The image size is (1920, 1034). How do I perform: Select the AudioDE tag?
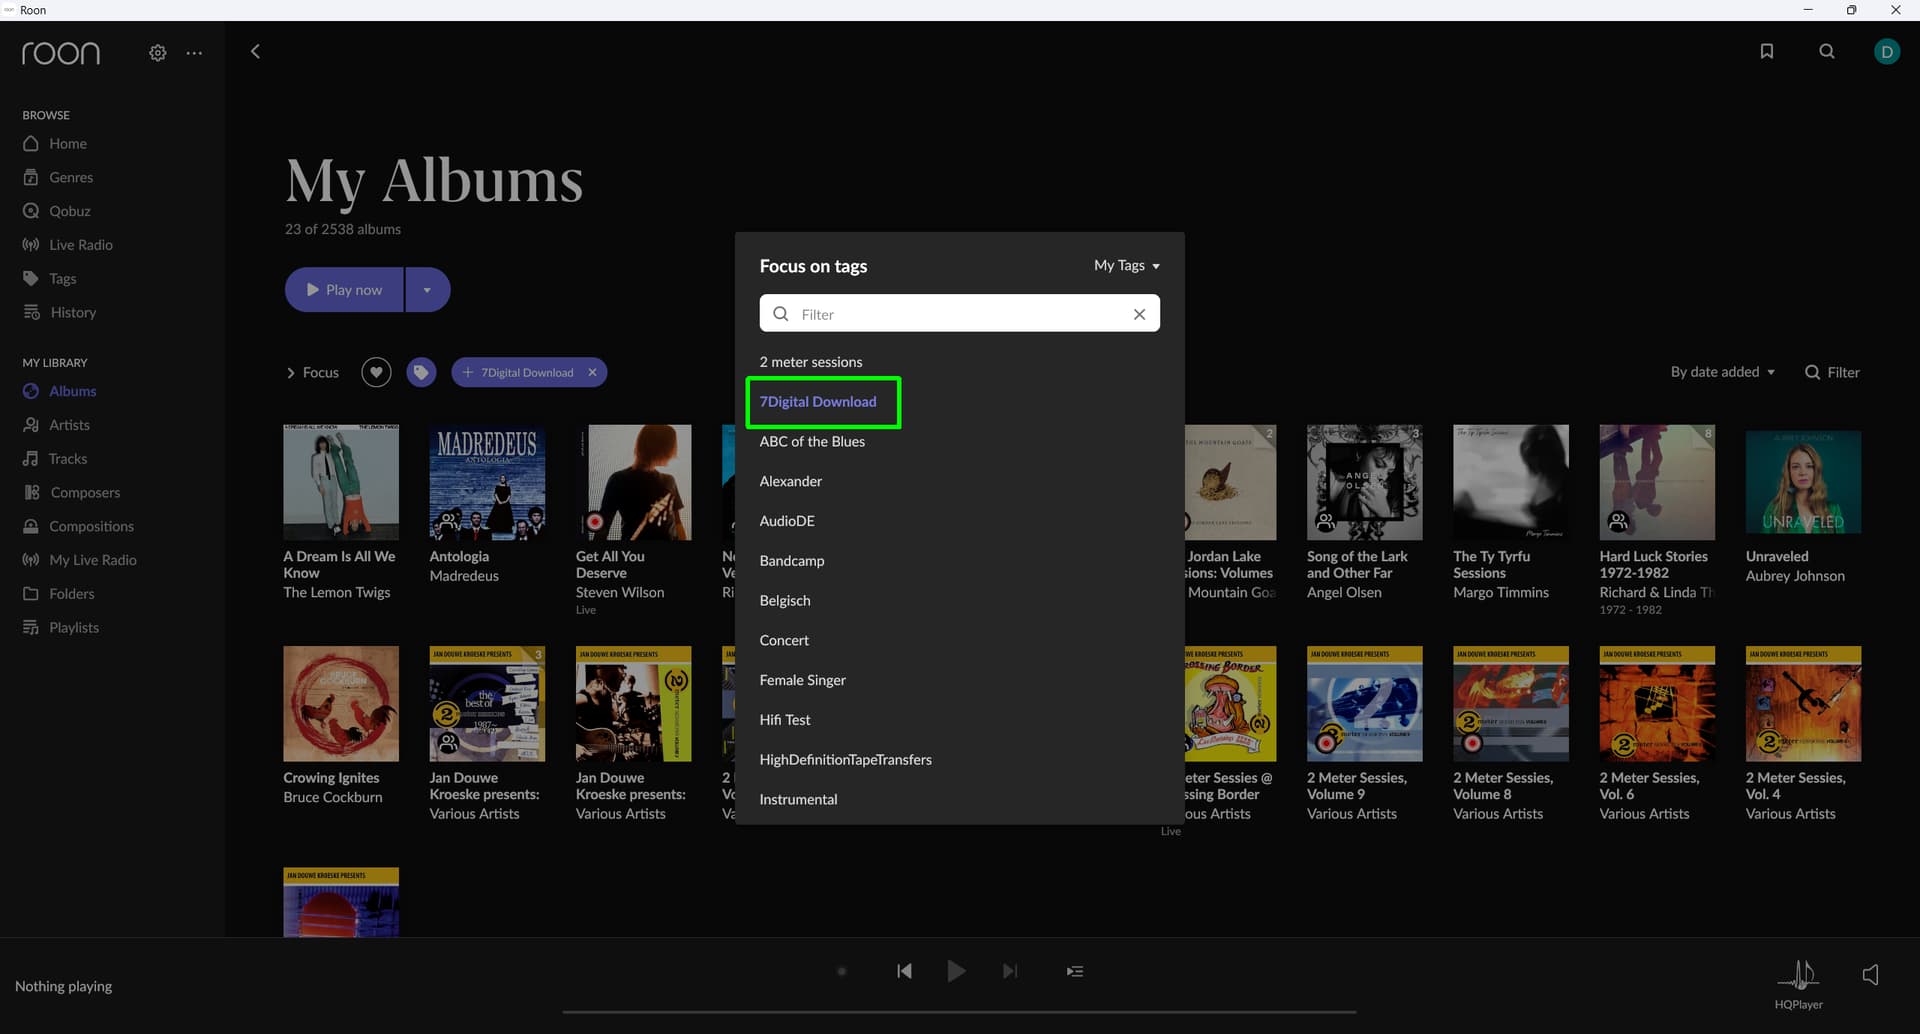point(787,521)
